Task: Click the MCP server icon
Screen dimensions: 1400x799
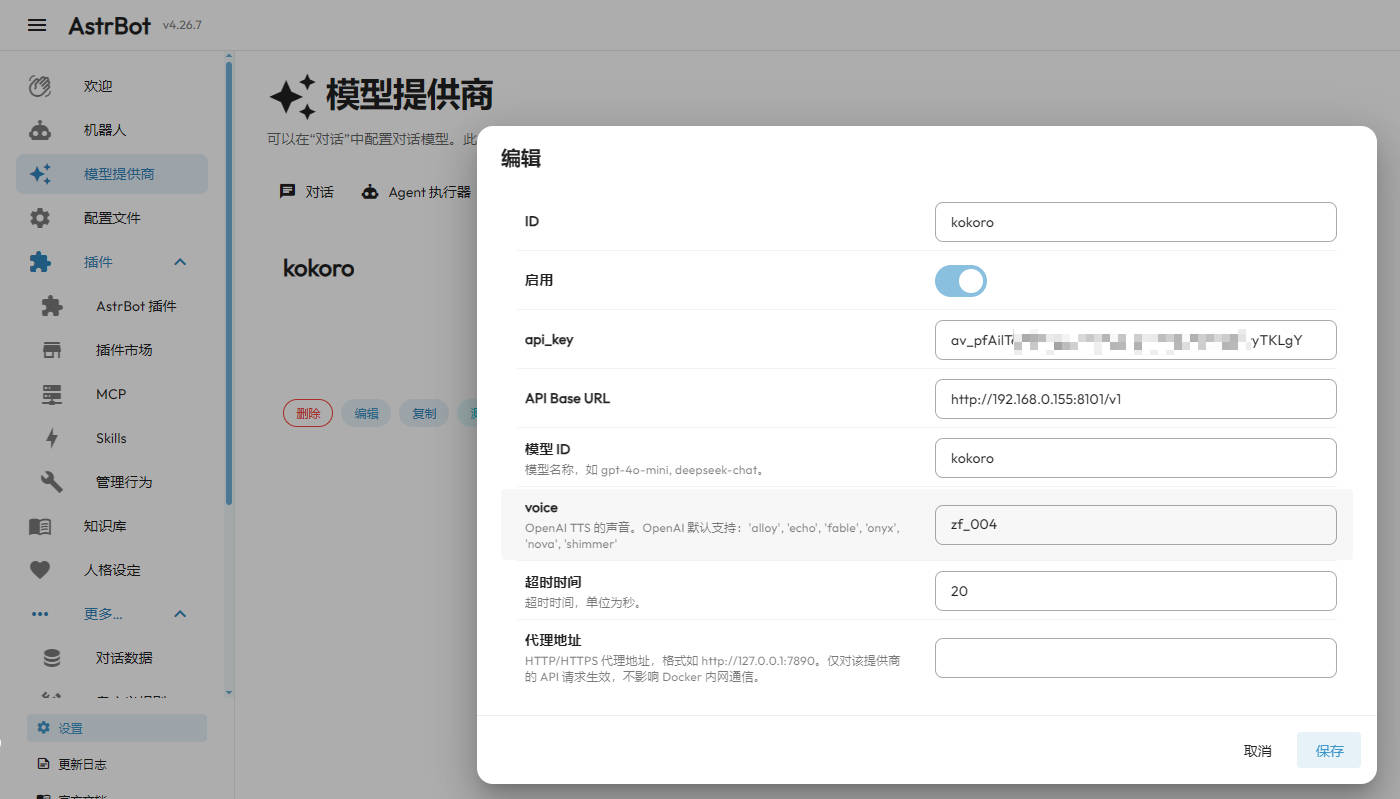Action: pos(52,394)
